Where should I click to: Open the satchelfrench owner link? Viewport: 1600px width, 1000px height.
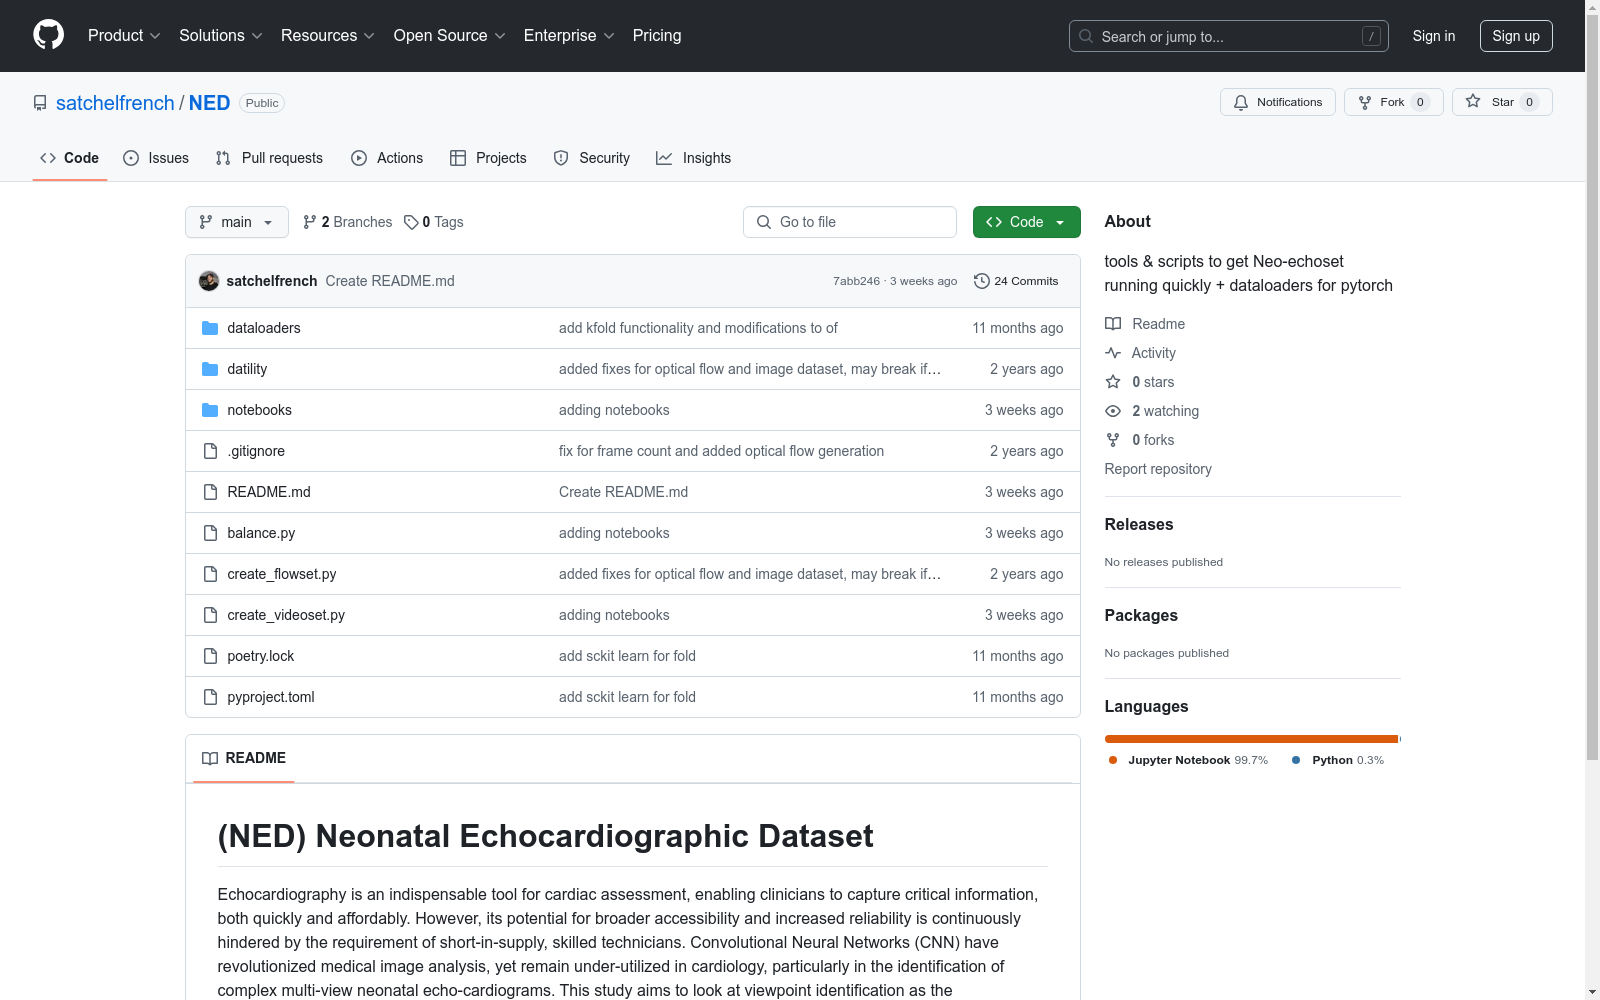pos(115,103)
